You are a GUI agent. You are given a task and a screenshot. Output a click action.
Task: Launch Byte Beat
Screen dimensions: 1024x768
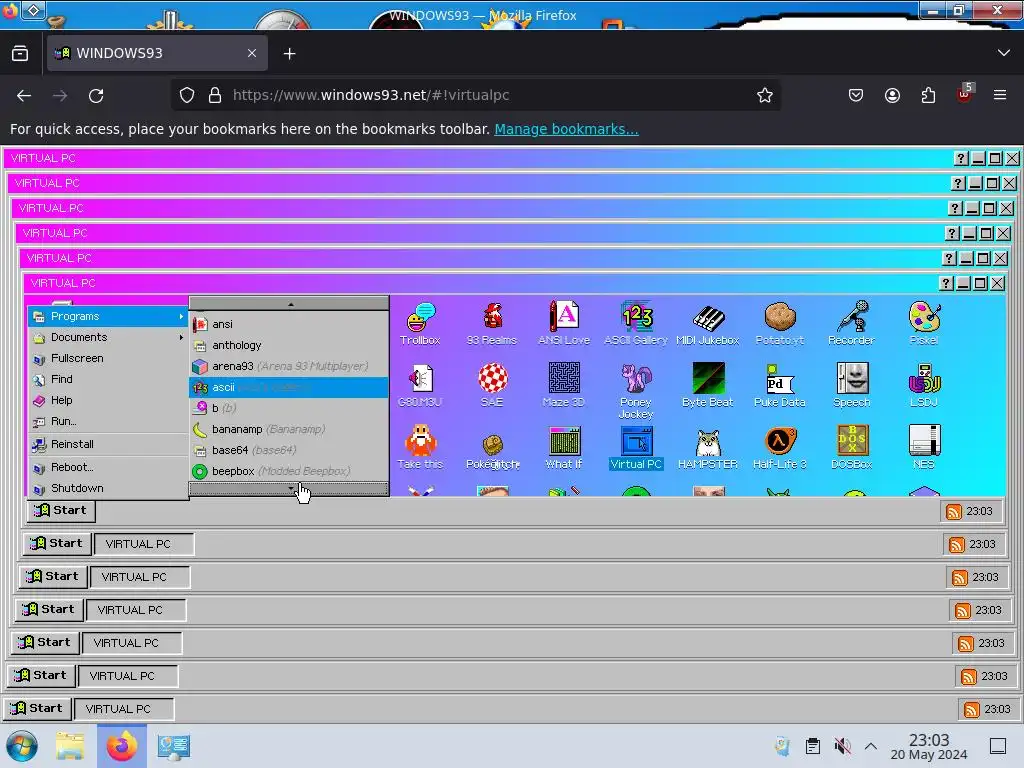coord(708,385)
